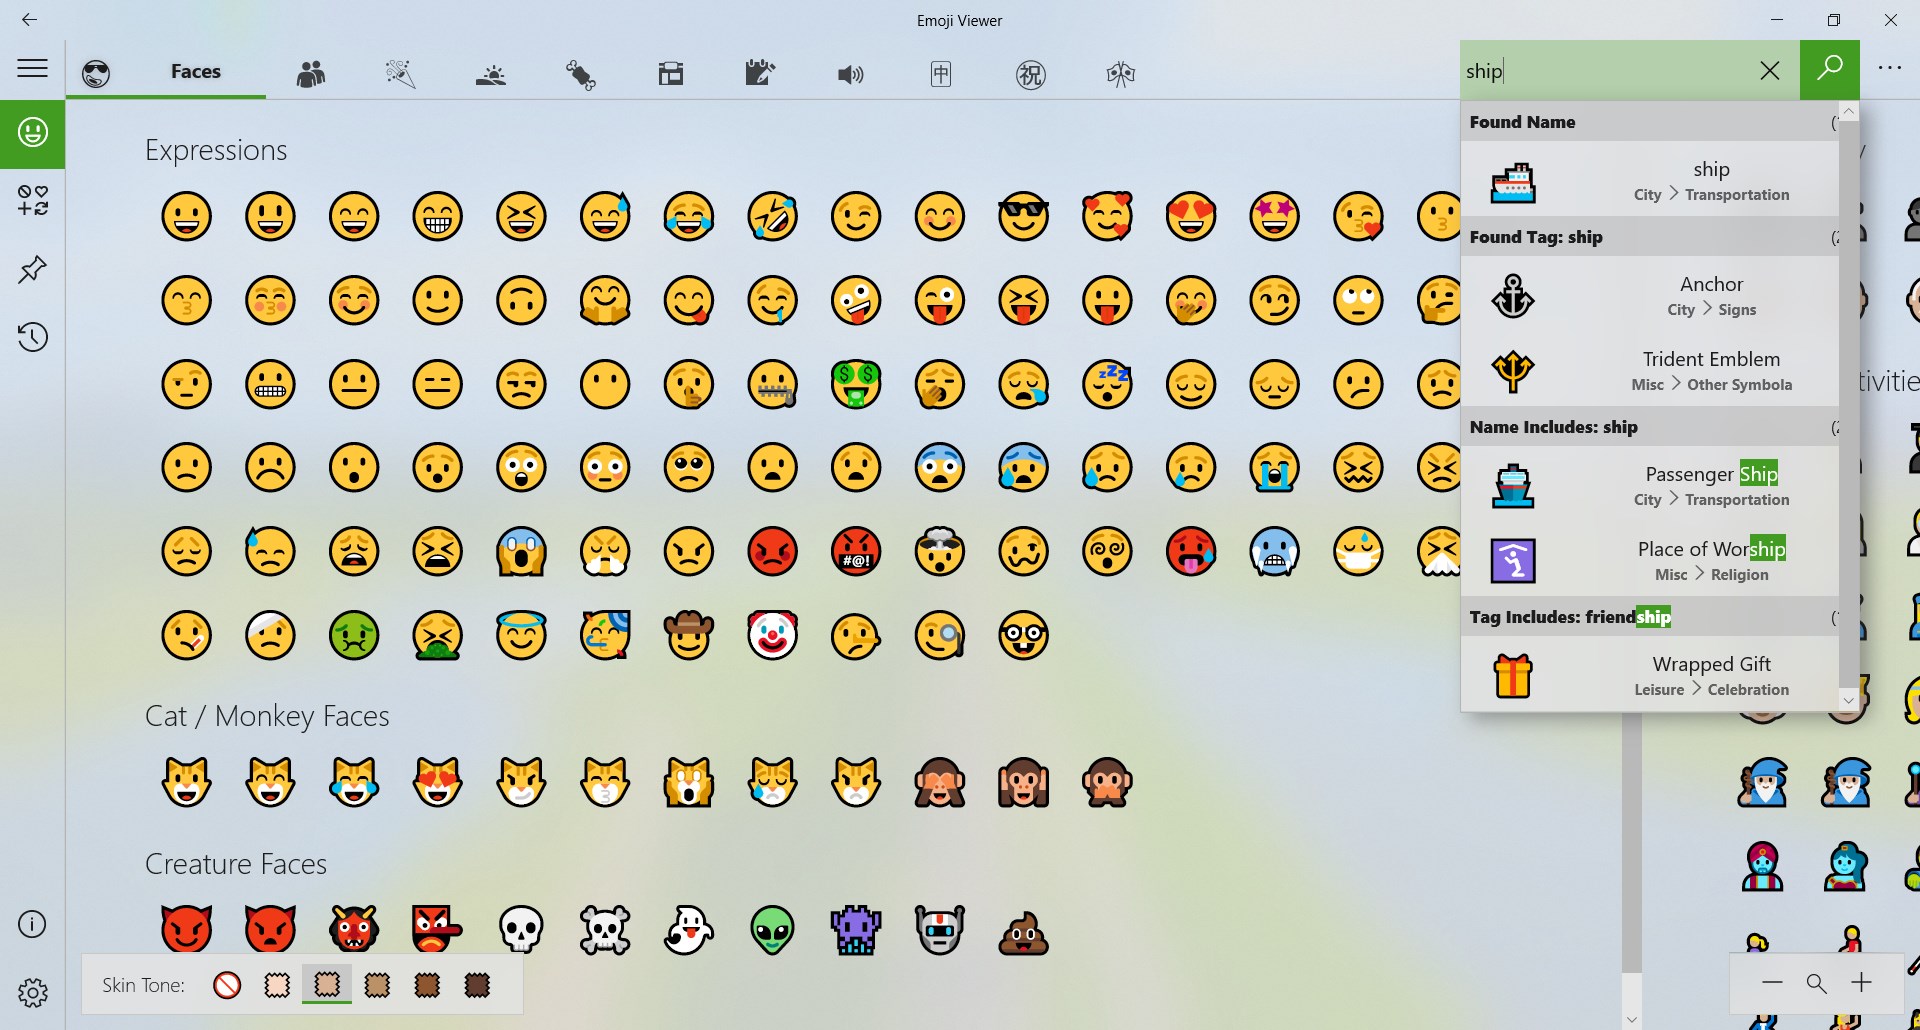Choose the nerd face with glasses emoji
The height and width of the screenshot is (1030, 1920).
tap(1023, 635)
